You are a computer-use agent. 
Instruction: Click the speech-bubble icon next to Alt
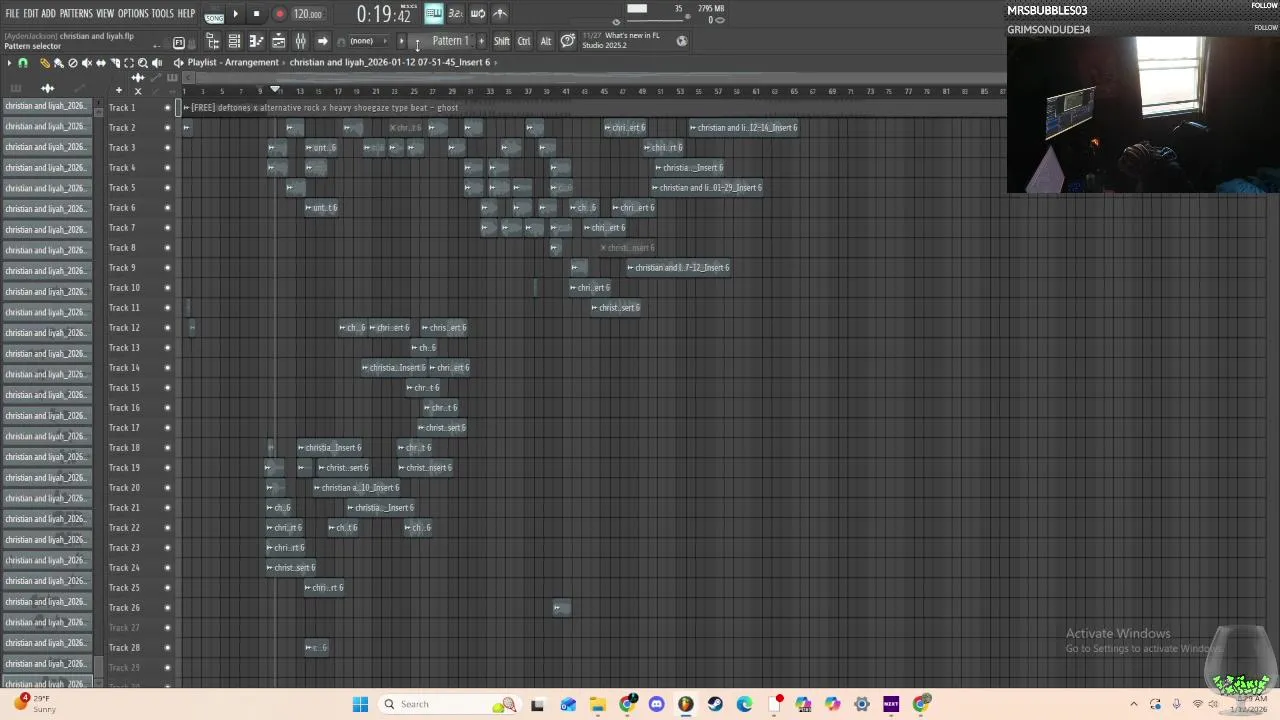(x=567, y=41)
